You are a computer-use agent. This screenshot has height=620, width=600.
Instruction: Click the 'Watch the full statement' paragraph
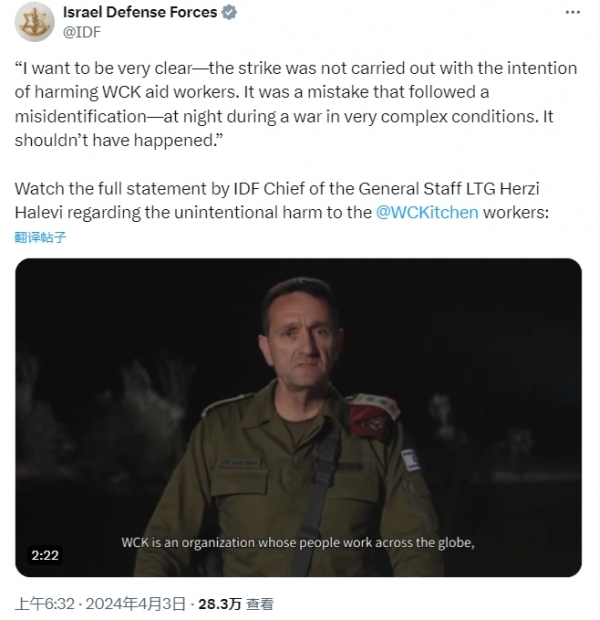point(282,200)
